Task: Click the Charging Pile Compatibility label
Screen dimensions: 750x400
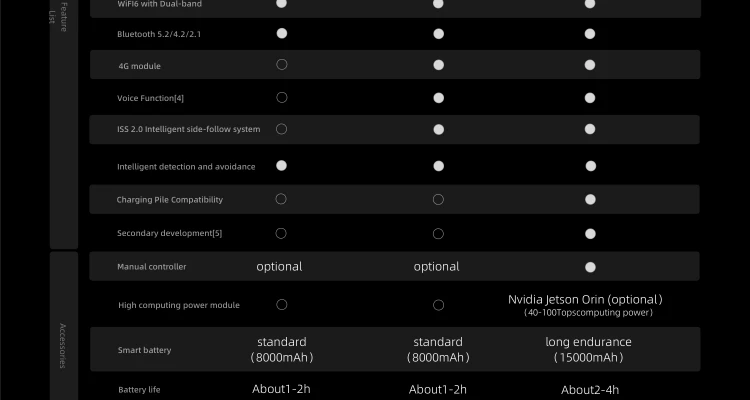Action: coord(169,200)
